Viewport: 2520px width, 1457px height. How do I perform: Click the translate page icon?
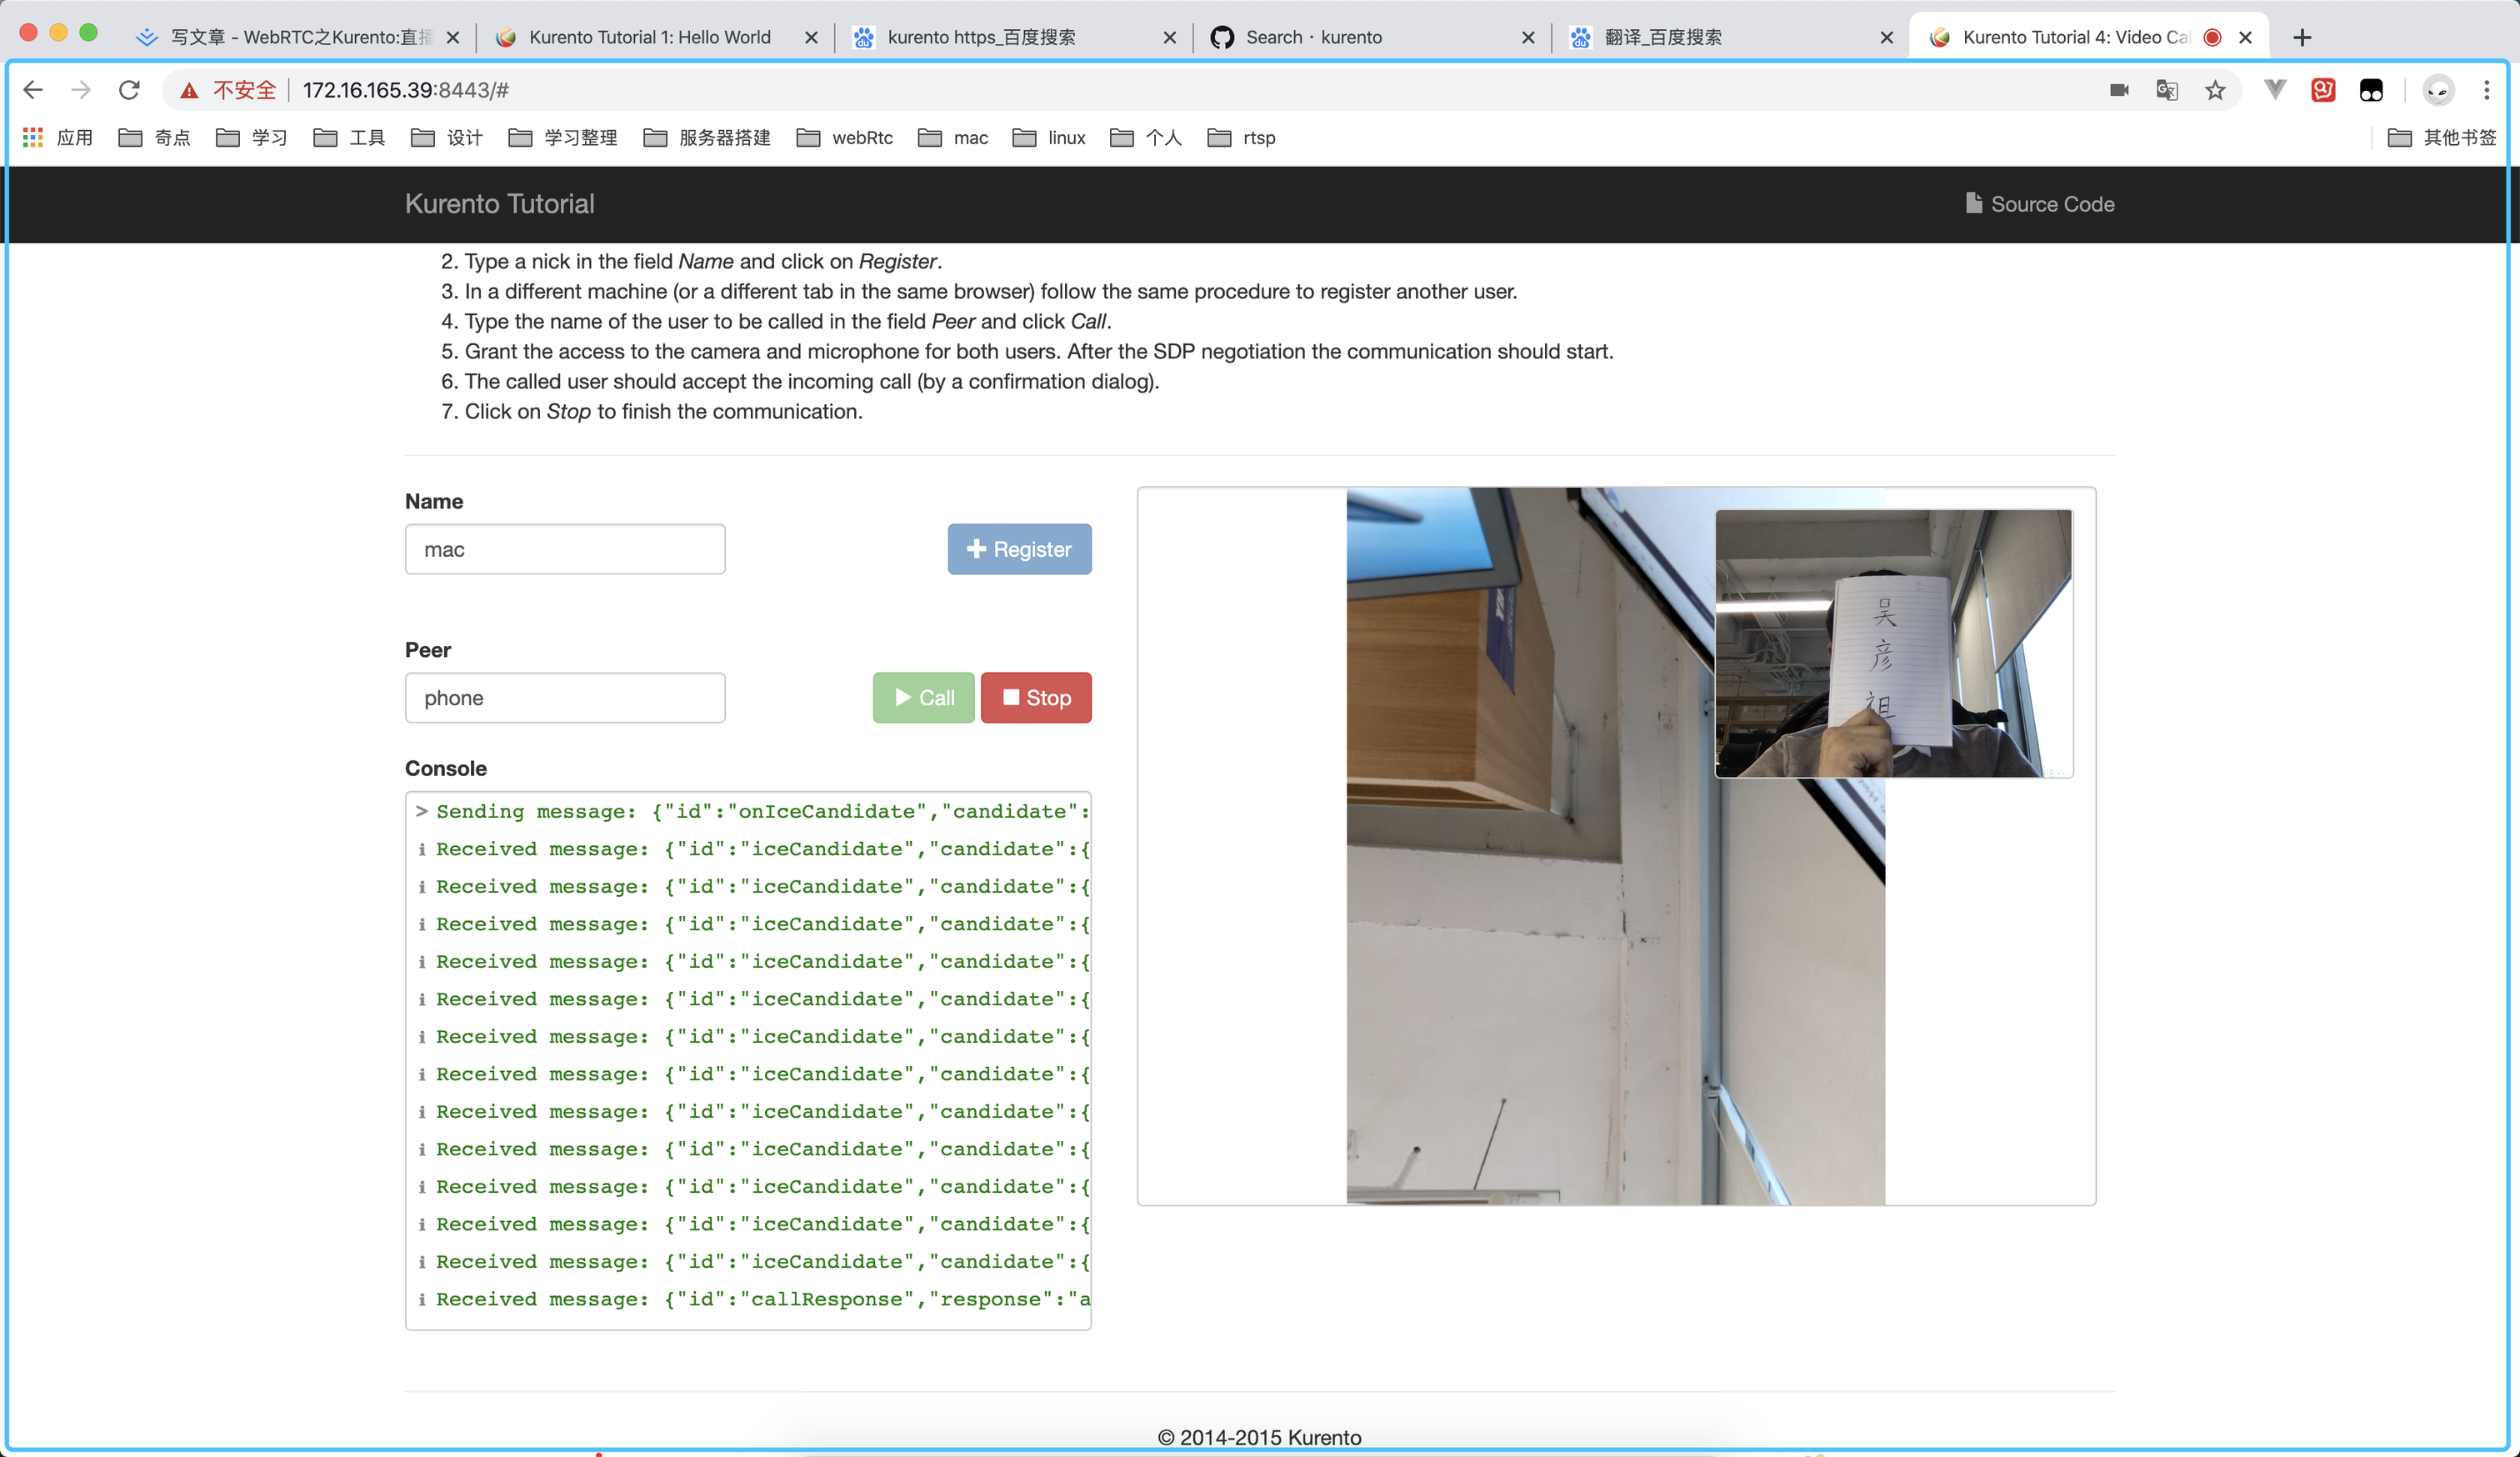[x=2166, y=90]
